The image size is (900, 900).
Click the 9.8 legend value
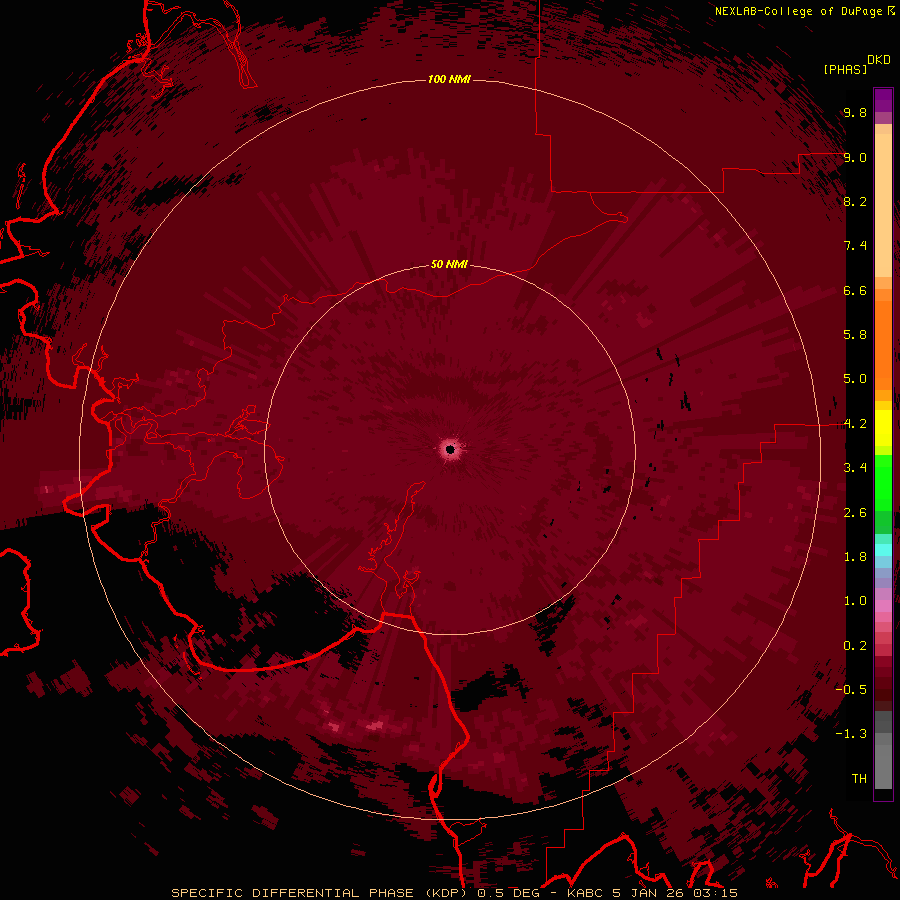pos(855,112)
